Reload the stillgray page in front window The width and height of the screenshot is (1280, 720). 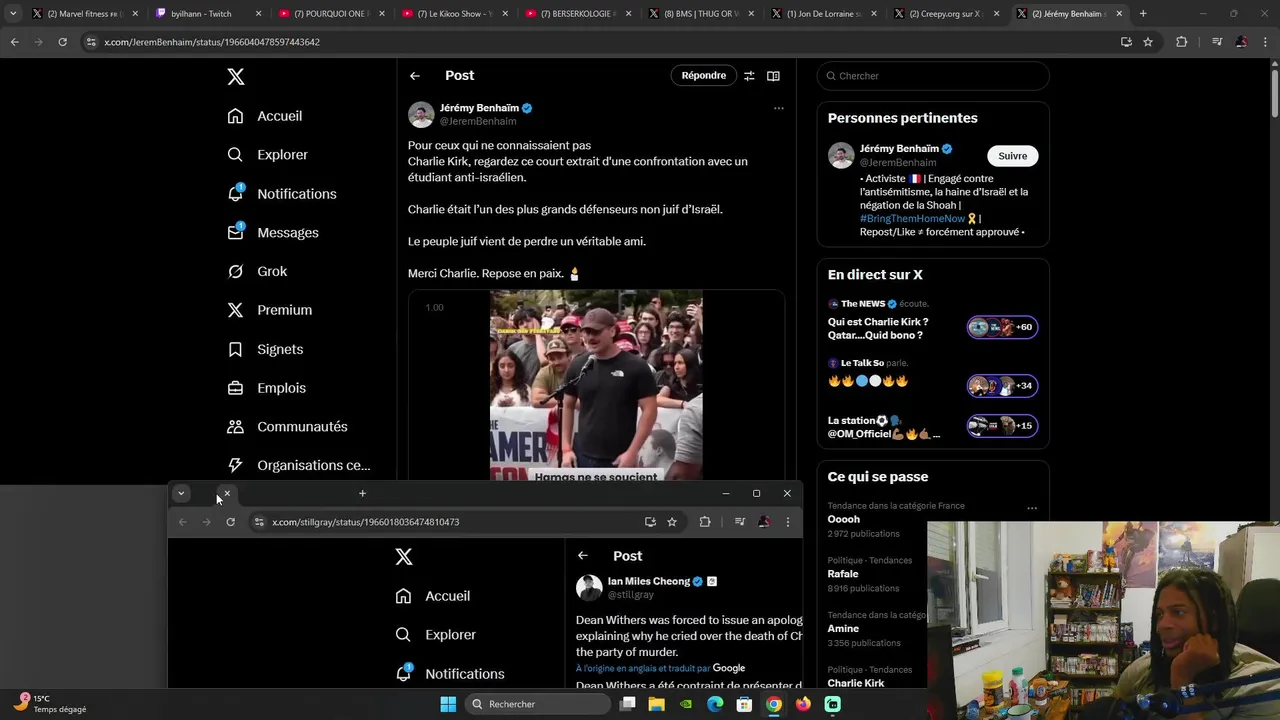[230, 522]
